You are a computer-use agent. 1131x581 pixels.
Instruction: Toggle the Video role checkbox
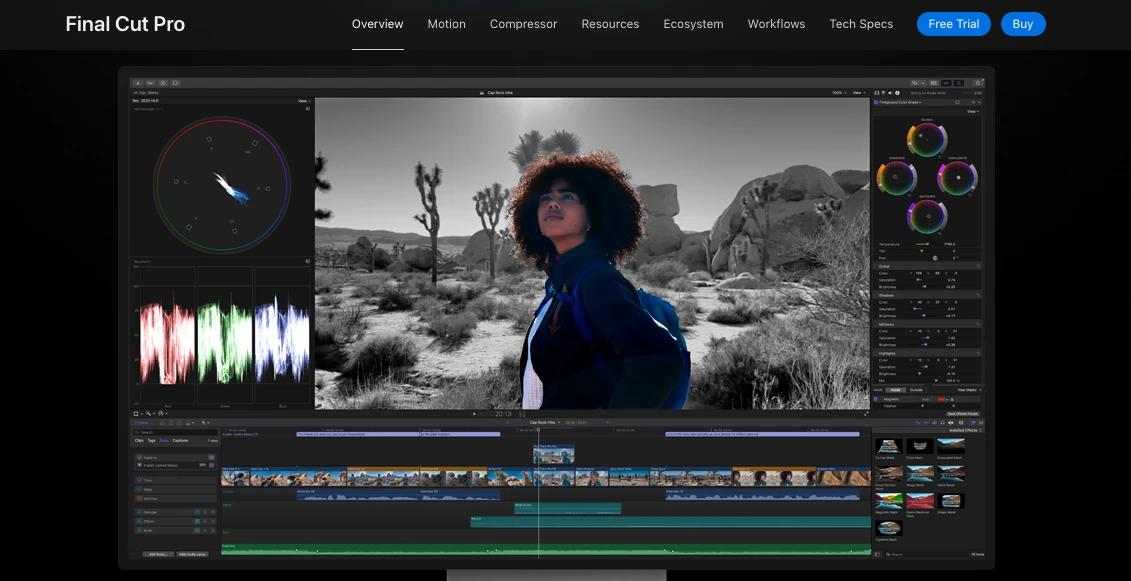click(x=139, y=489)
